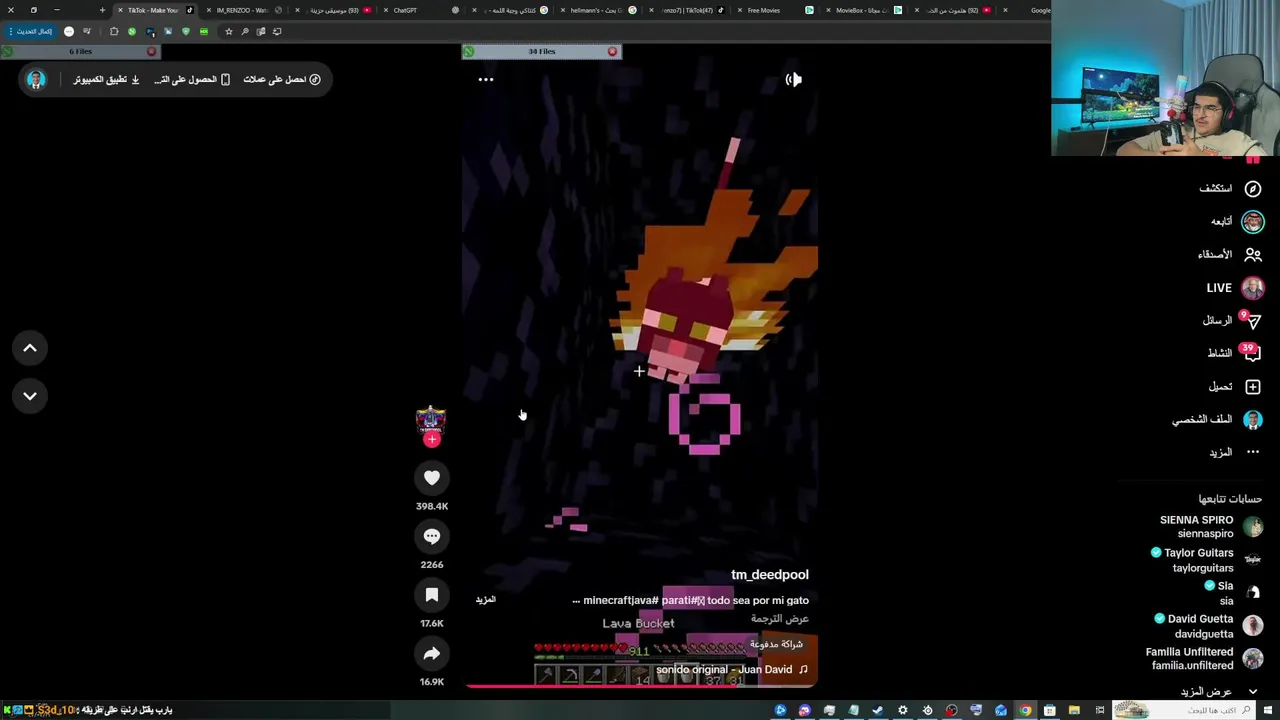Open Taylor Guitars followed account

(1207, 560)
